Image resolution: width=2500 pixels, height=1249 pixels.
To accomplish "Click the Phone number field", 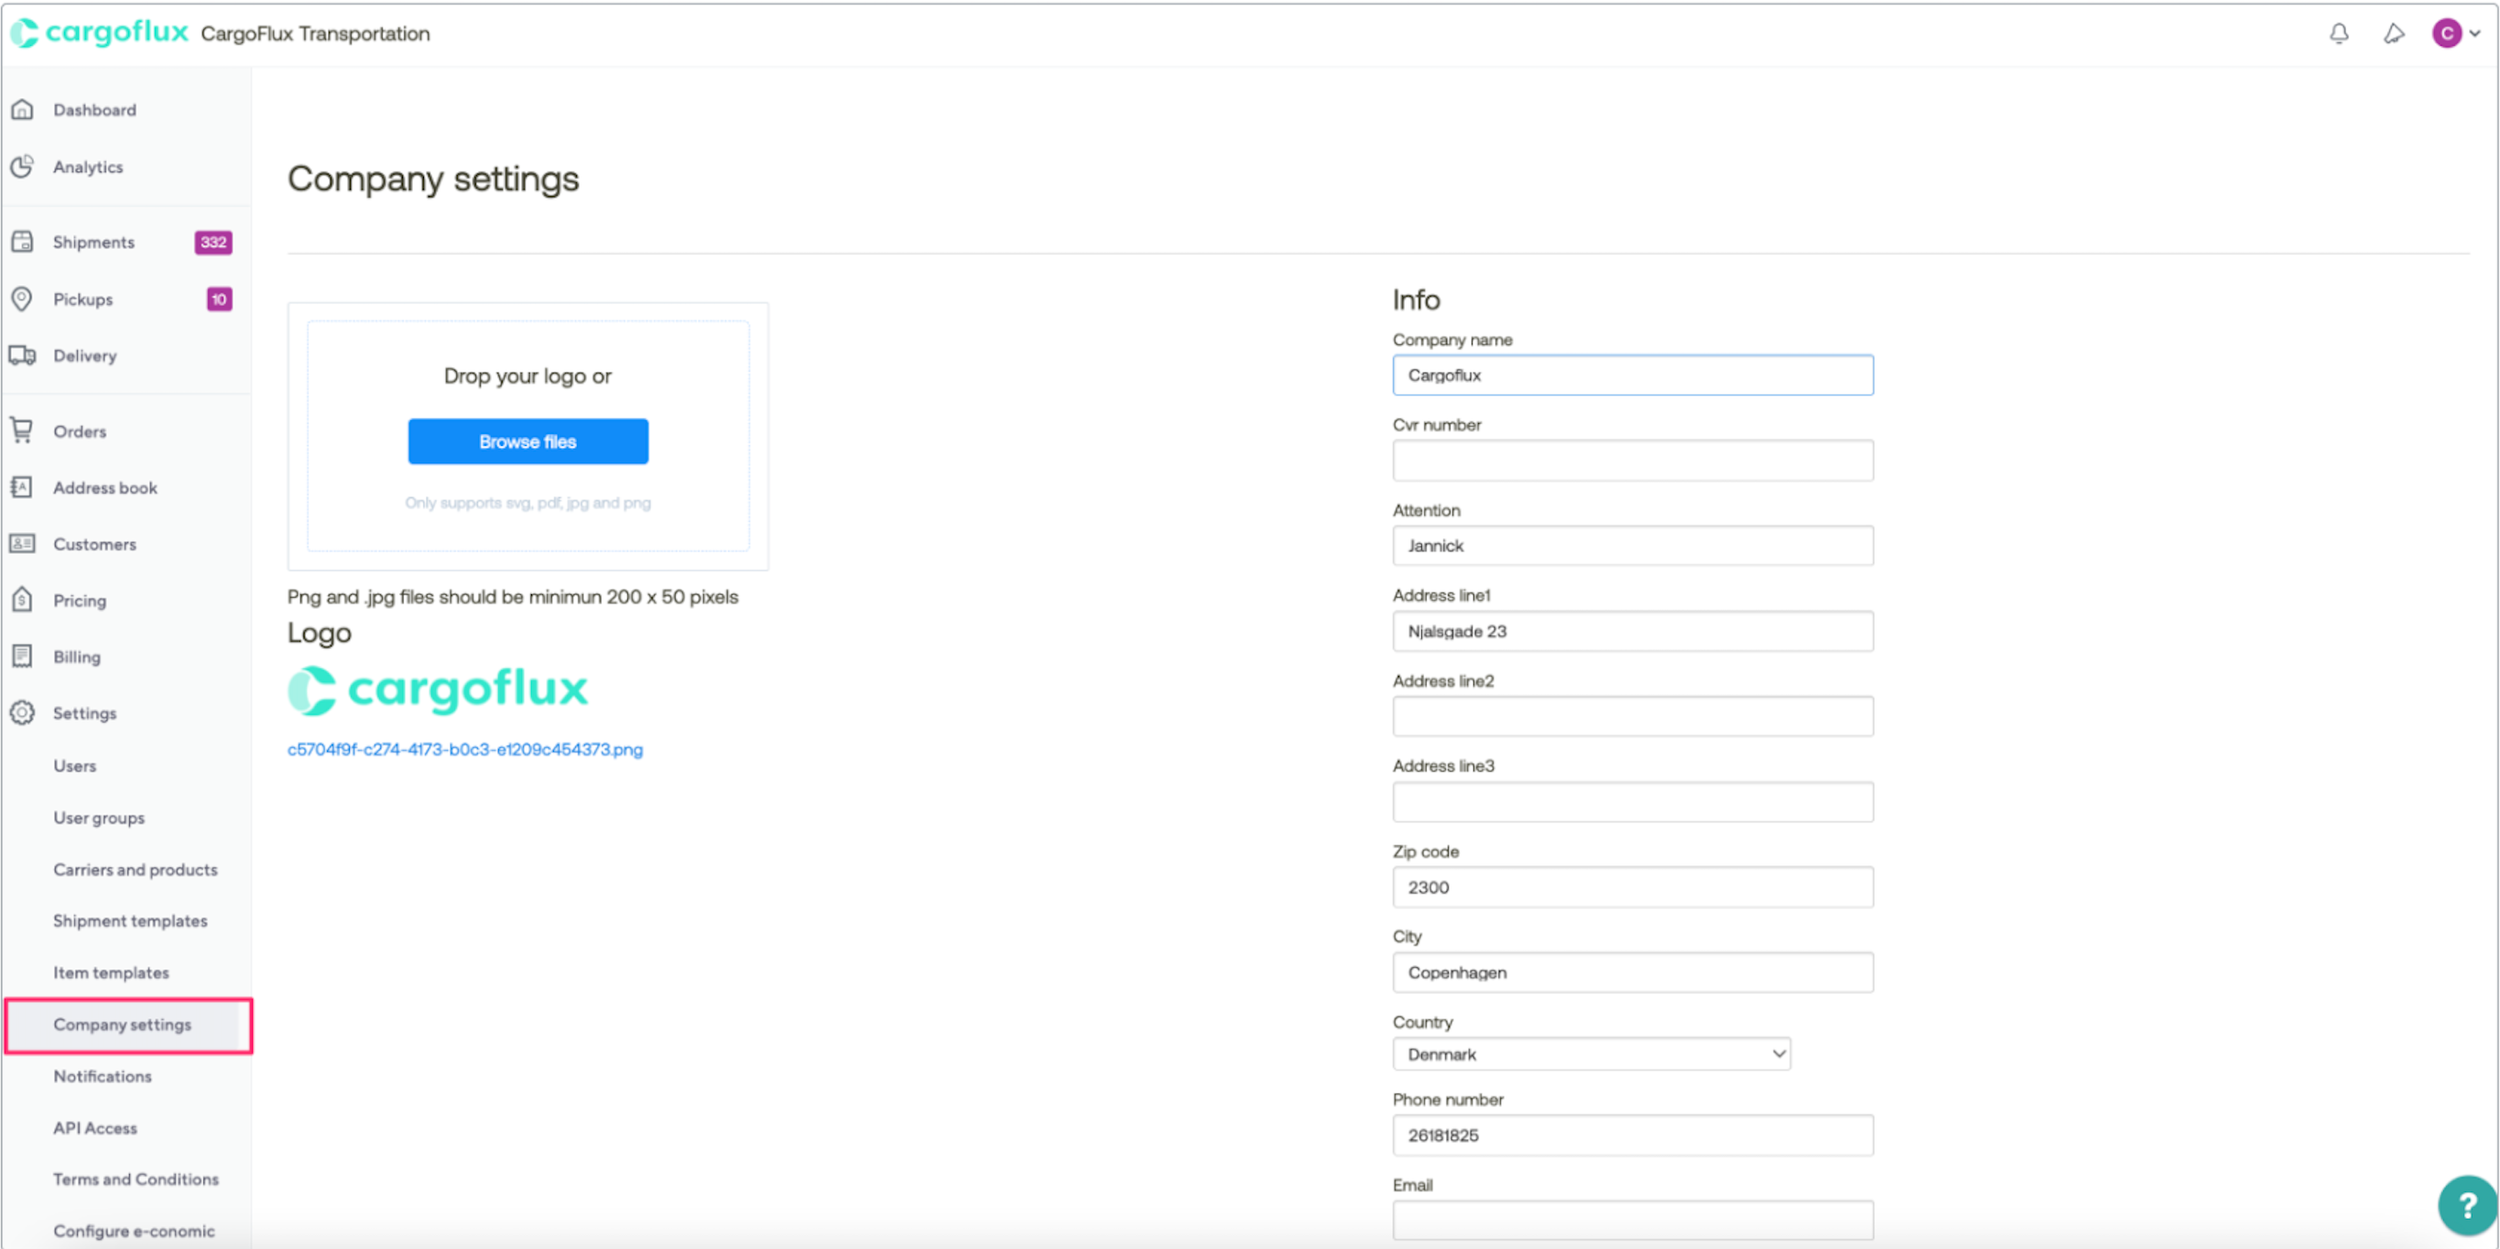I will click(1633, 1136).
